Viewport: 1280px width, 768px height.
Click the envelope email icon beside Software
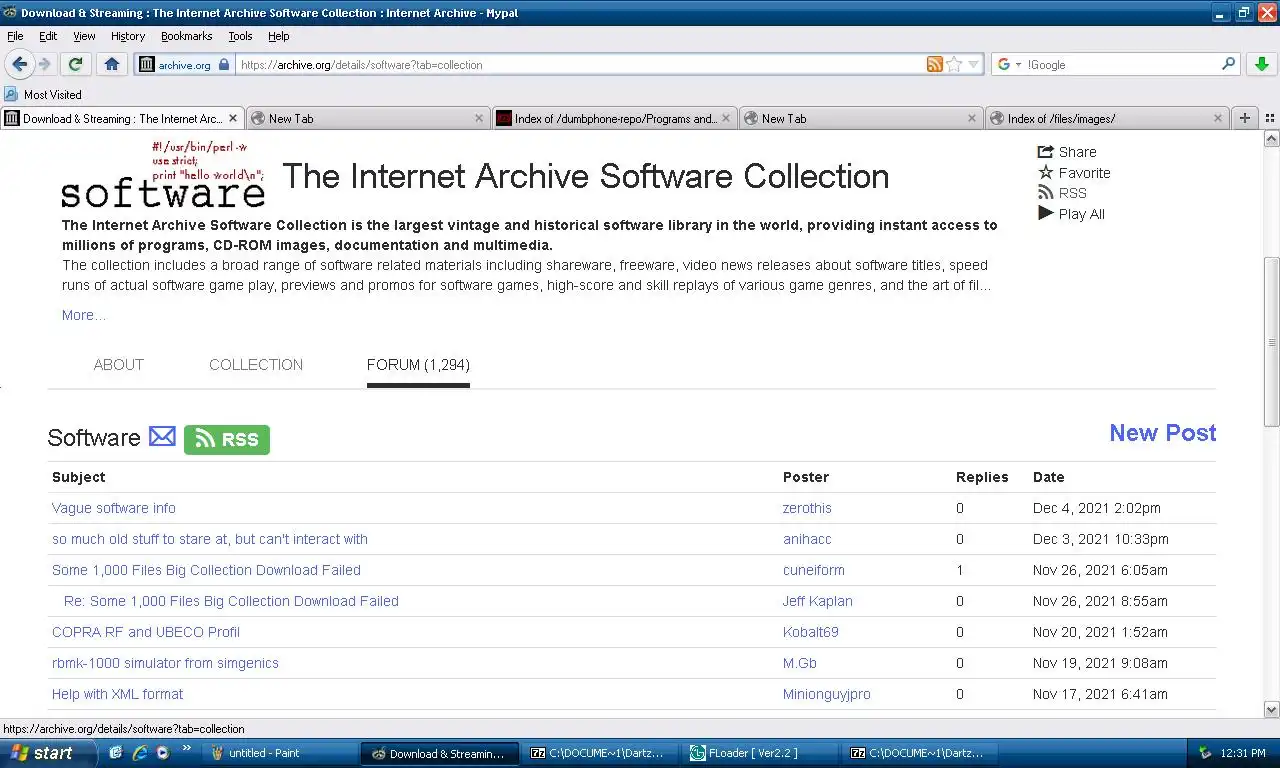click(x=162, y=437)
